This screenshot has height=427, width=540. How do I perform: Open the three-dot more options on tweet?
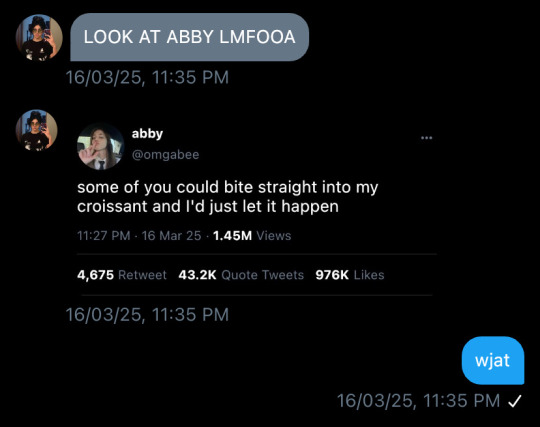coord(426,138)
